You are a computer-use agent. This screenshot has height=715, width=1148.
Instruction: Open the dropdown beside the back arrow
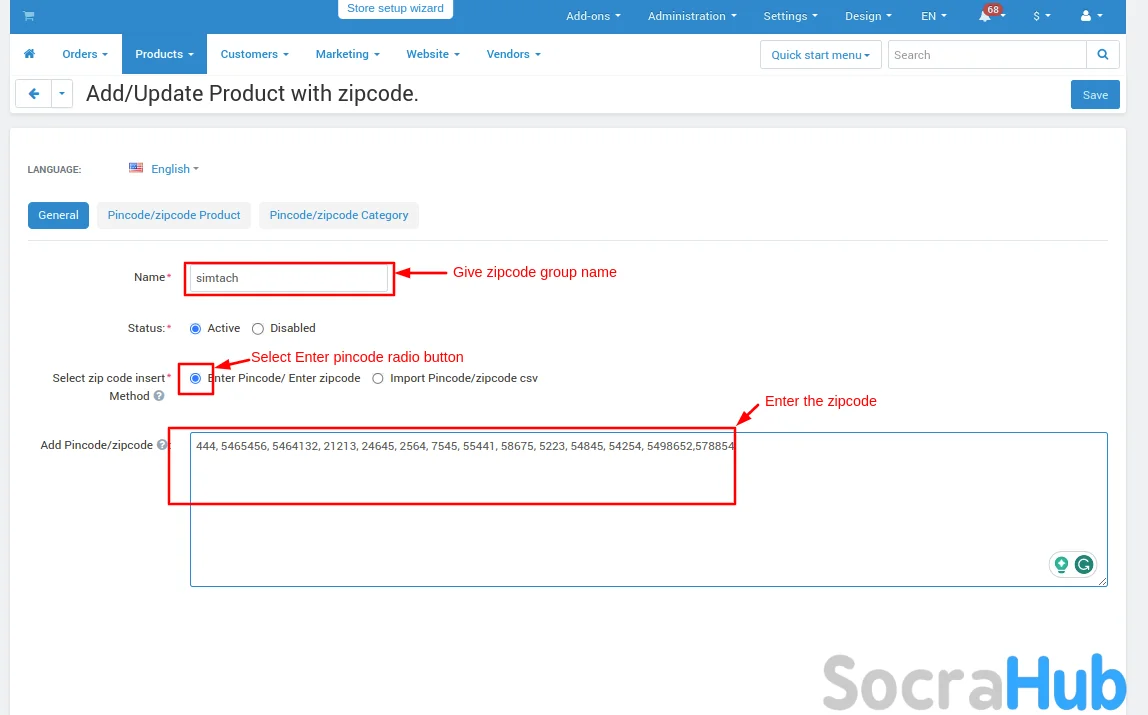[x=62, y=94]
